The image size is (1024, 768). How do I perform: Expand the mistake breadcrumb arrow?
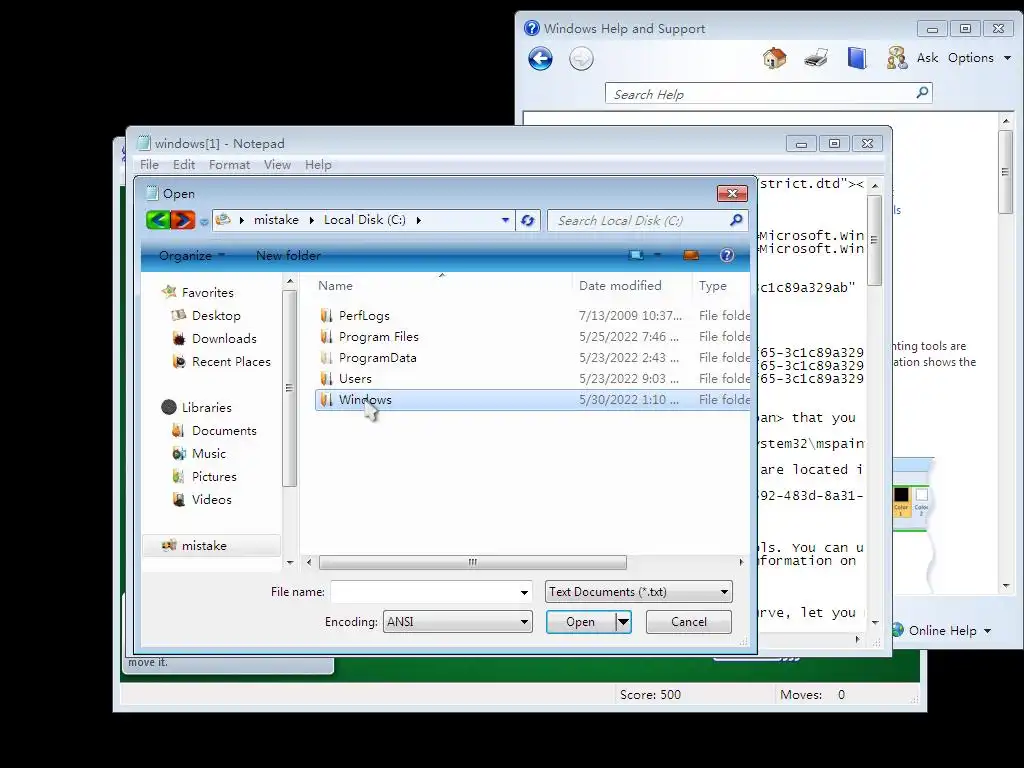[312, 220]
